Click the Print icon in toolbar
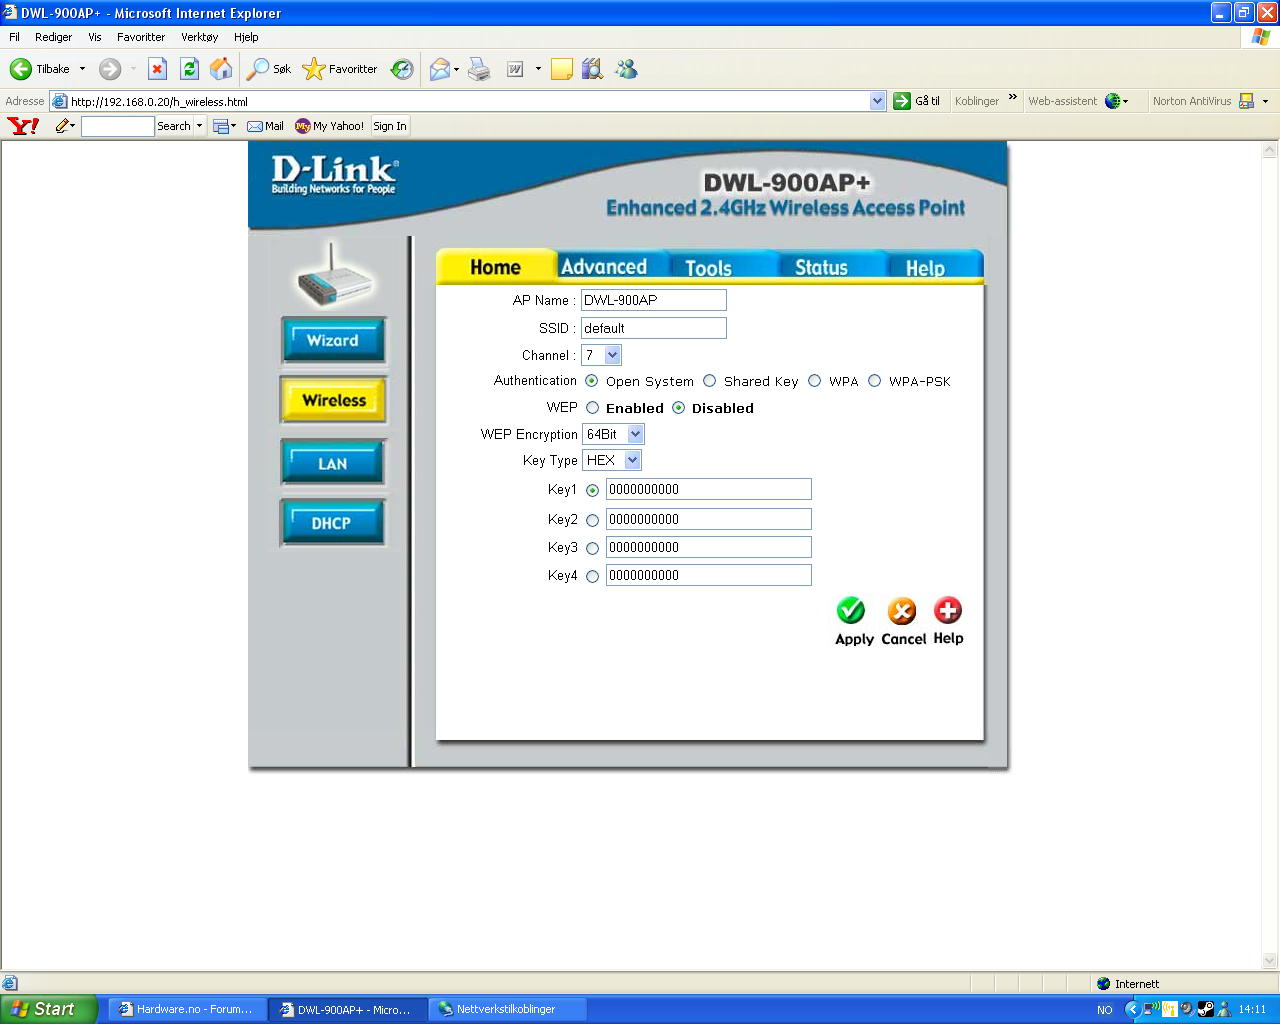The width and height of the screenshot is (1280, 1024). tap(480, 69)
